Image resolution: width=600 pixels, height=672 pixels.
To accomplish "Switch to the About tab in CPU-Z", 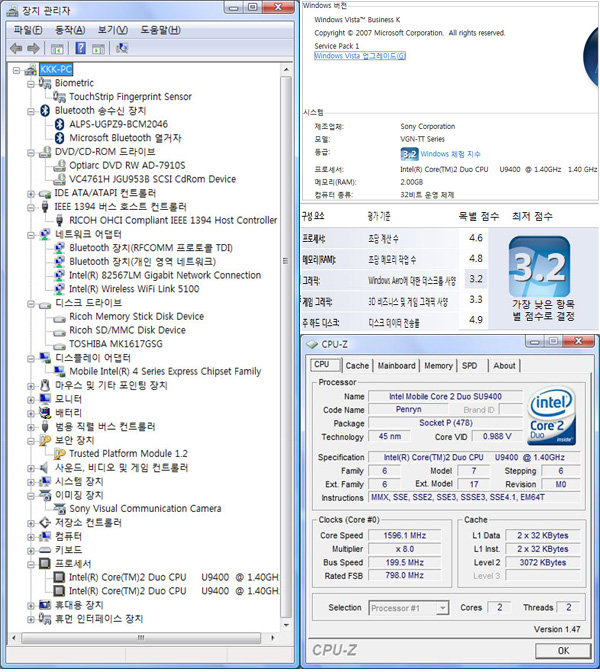I will pyautogui.click(x=504, y=366).
